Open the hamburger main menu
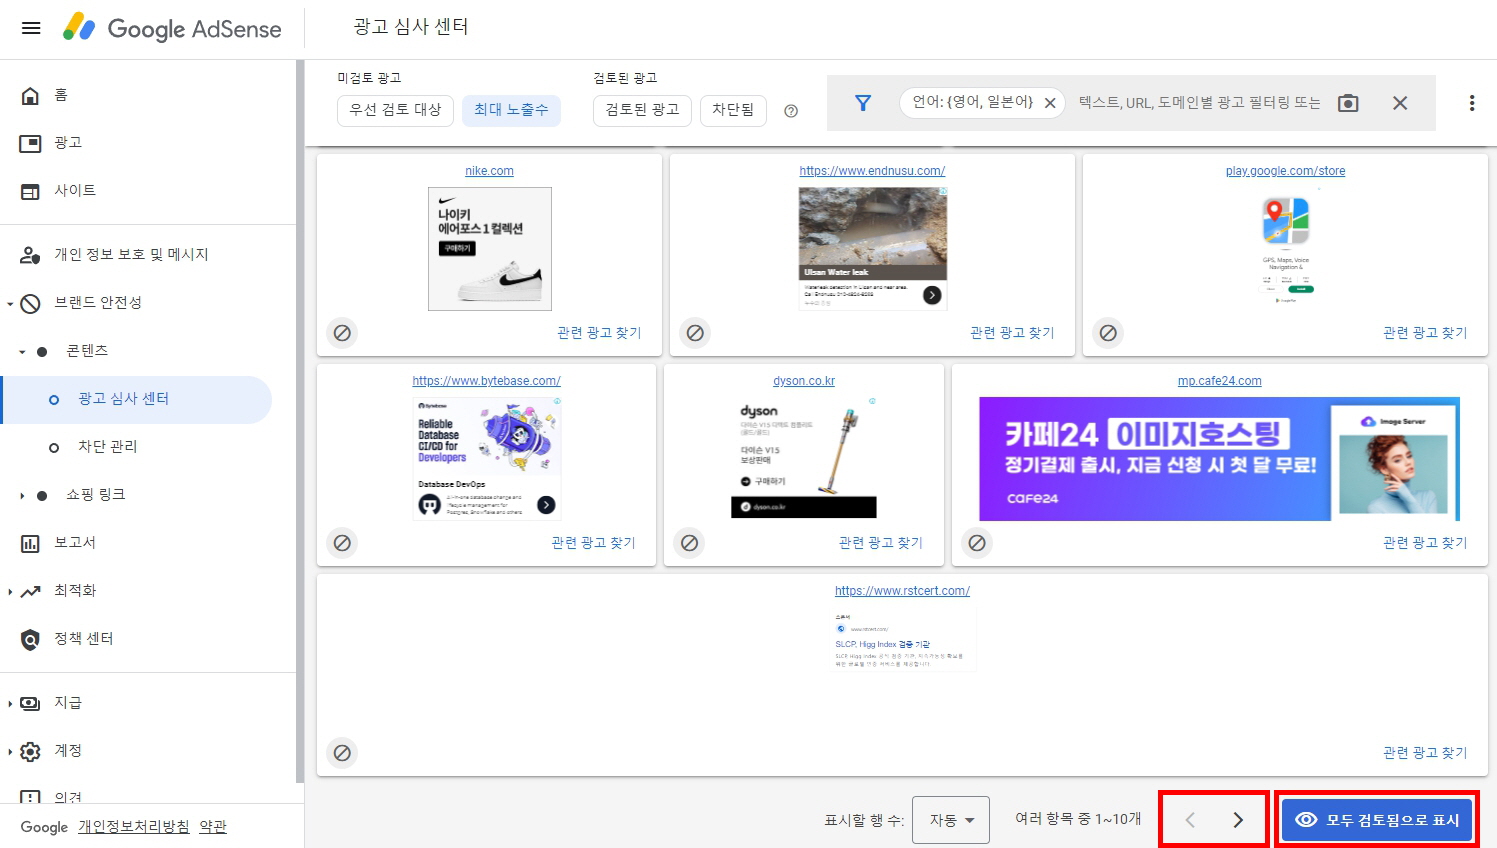Screen dimensions: 1497x848 point(31,28)
